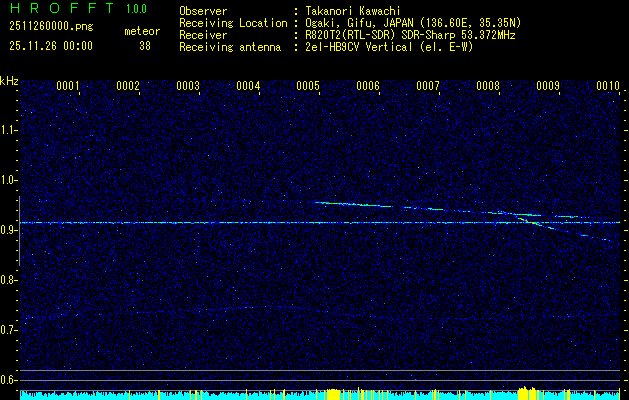Click R820T2(RTL-SDR) SDR-Sharp 53.372MHz text
This screenshot has width=629, height=400.
[410, 35]
